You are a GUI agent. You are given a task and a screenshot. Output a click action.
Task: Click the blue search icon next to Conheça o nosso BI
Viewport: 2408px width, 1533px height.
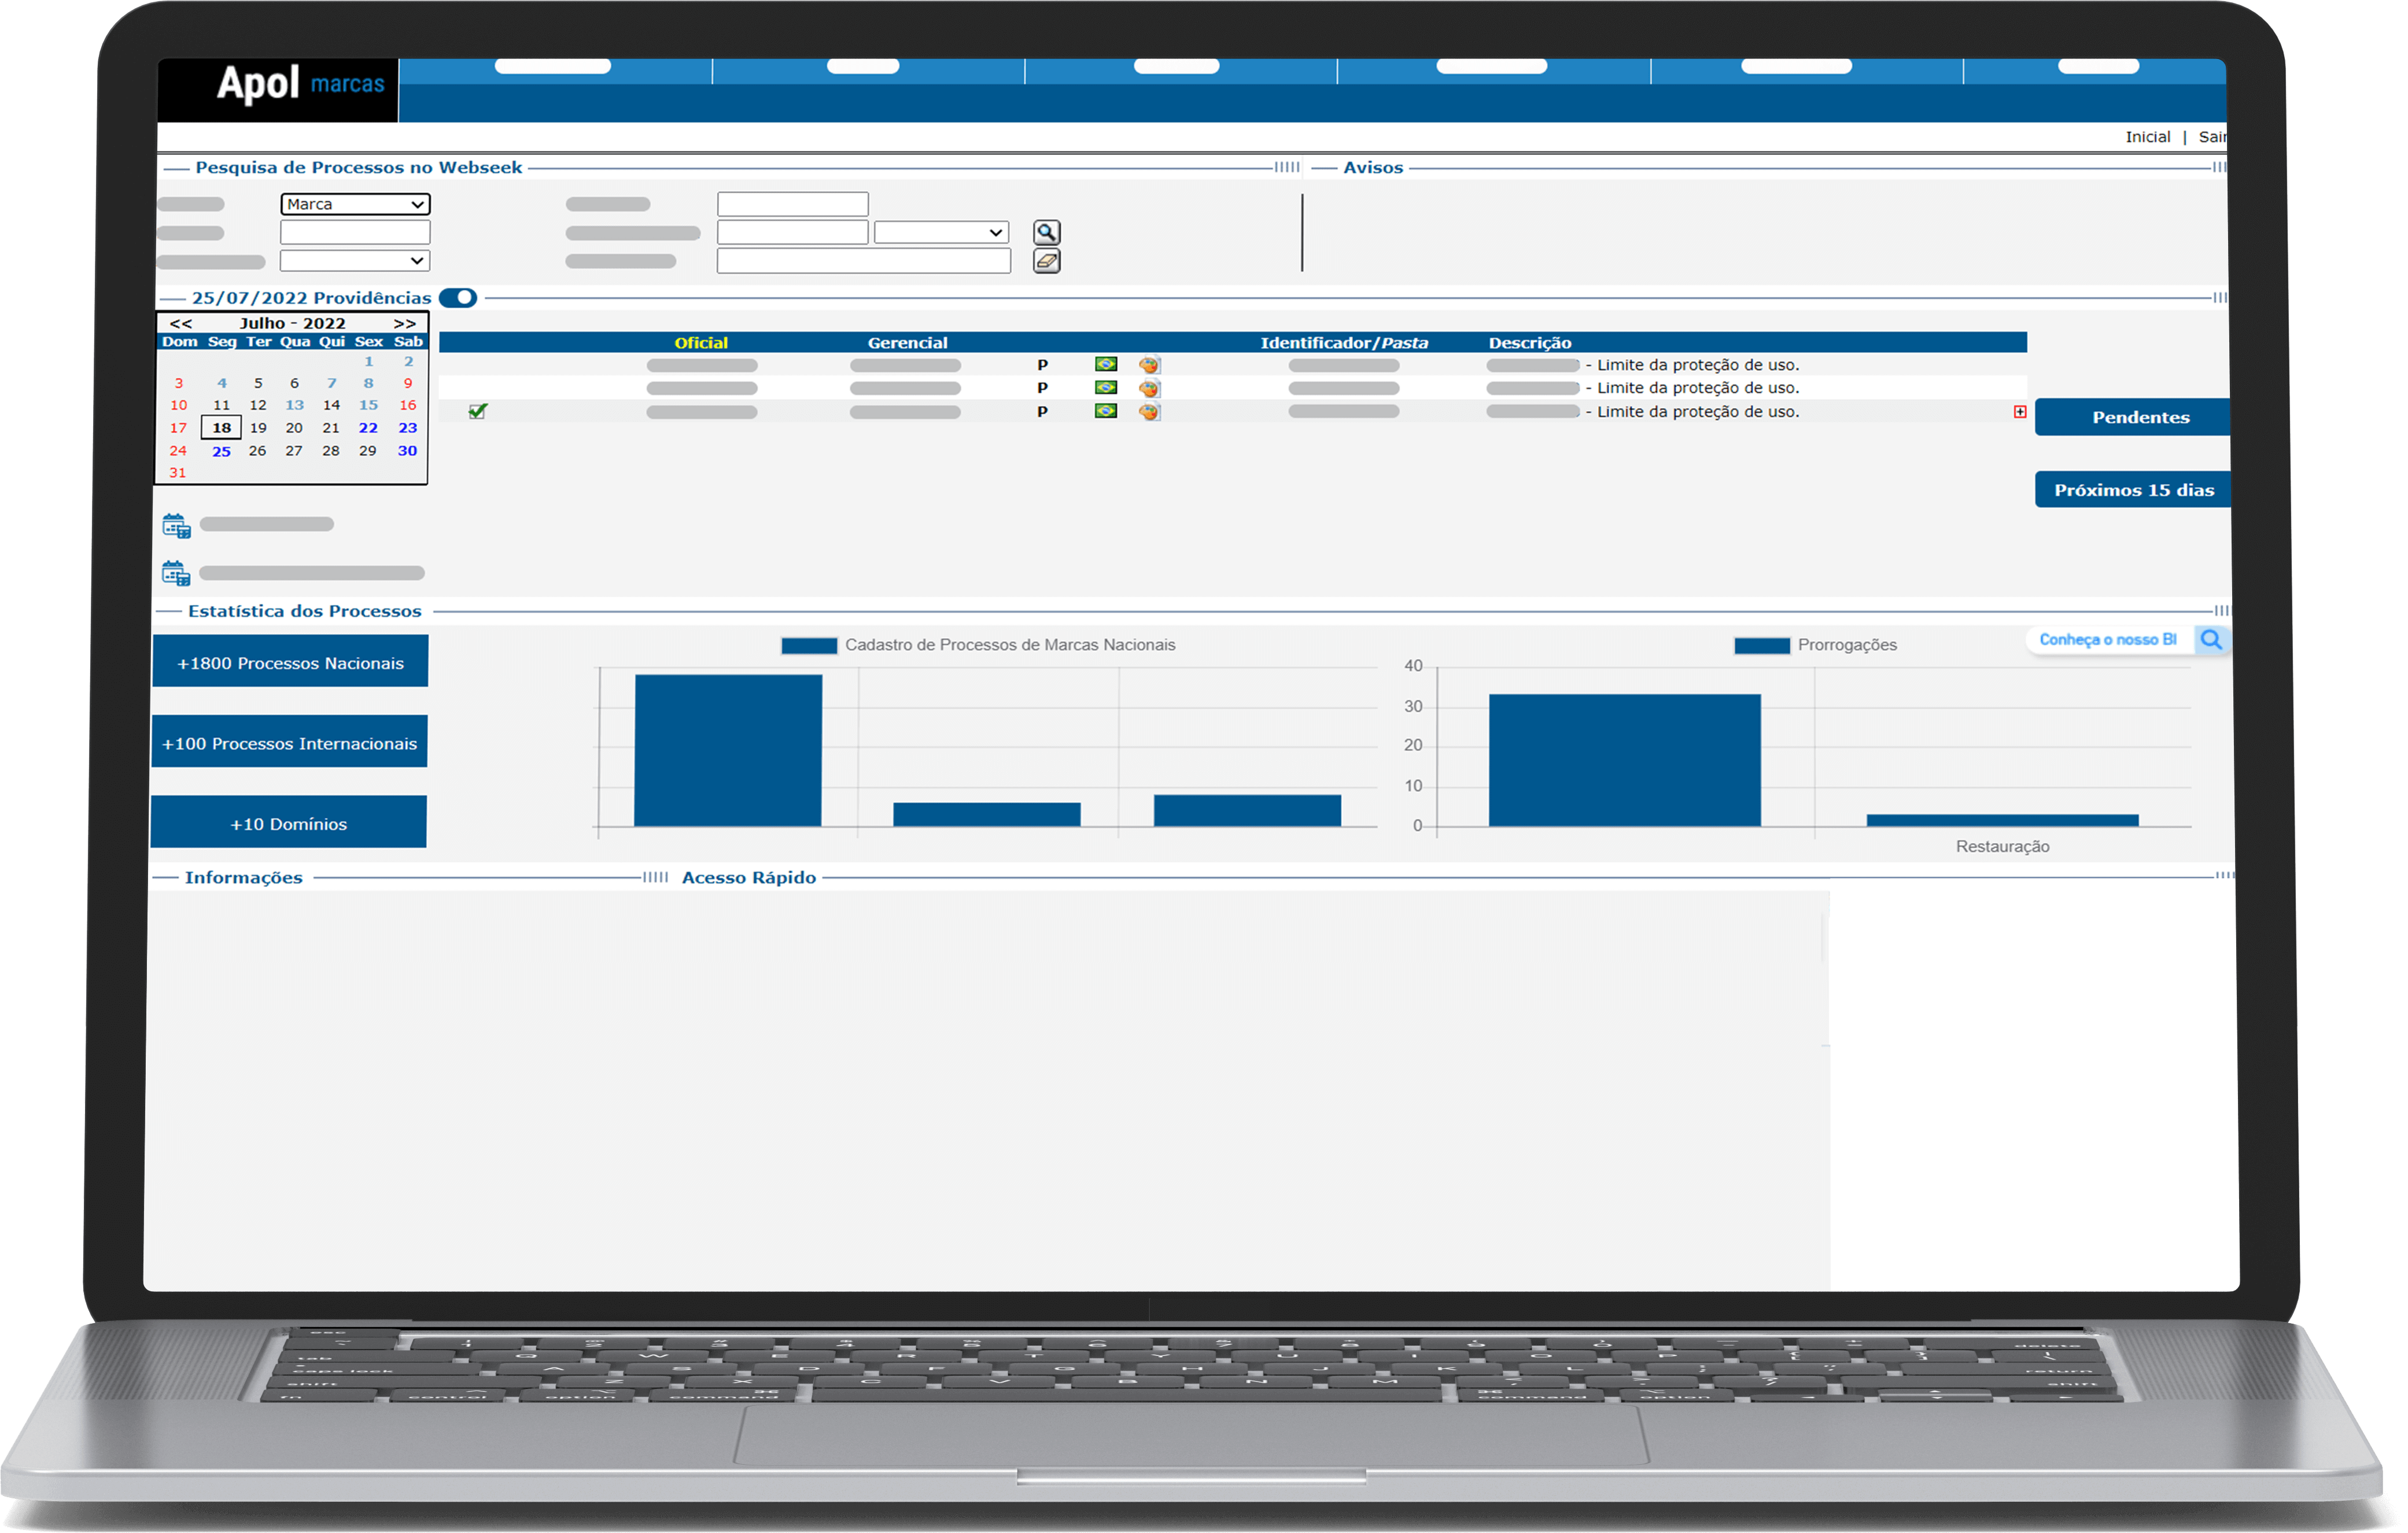(x=2210, y=640)
